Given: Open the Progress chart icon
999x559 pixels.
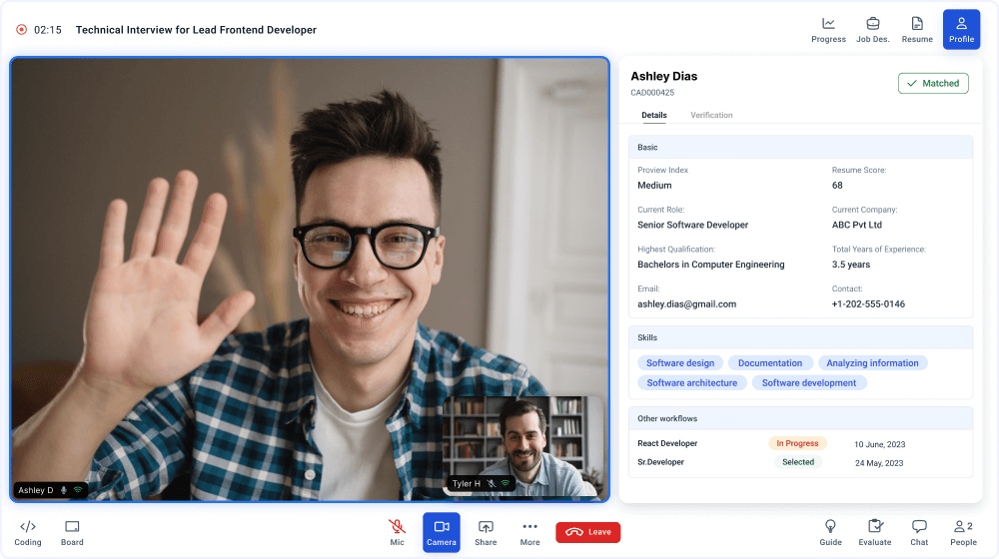Looking at the screenshot, I should 828,29.
